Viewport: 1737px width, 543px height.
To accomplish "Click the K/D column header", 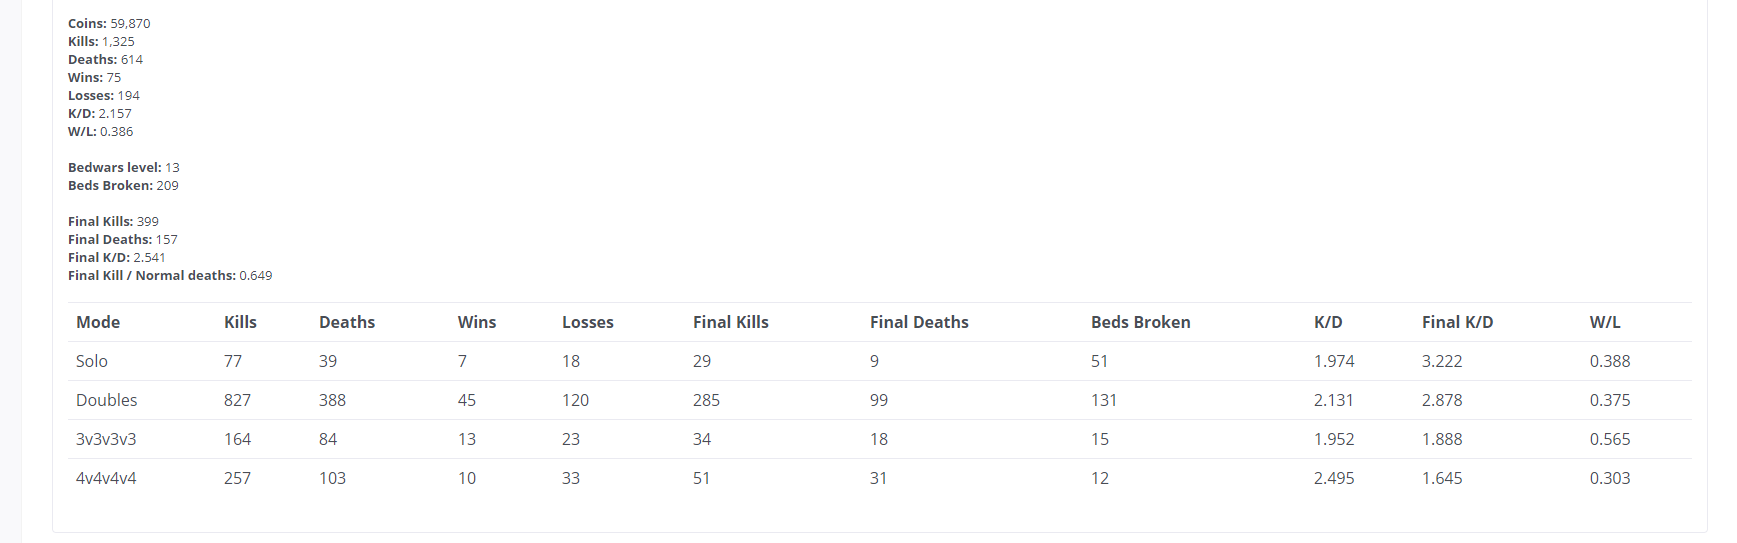I will click(x=1328, y=322).
